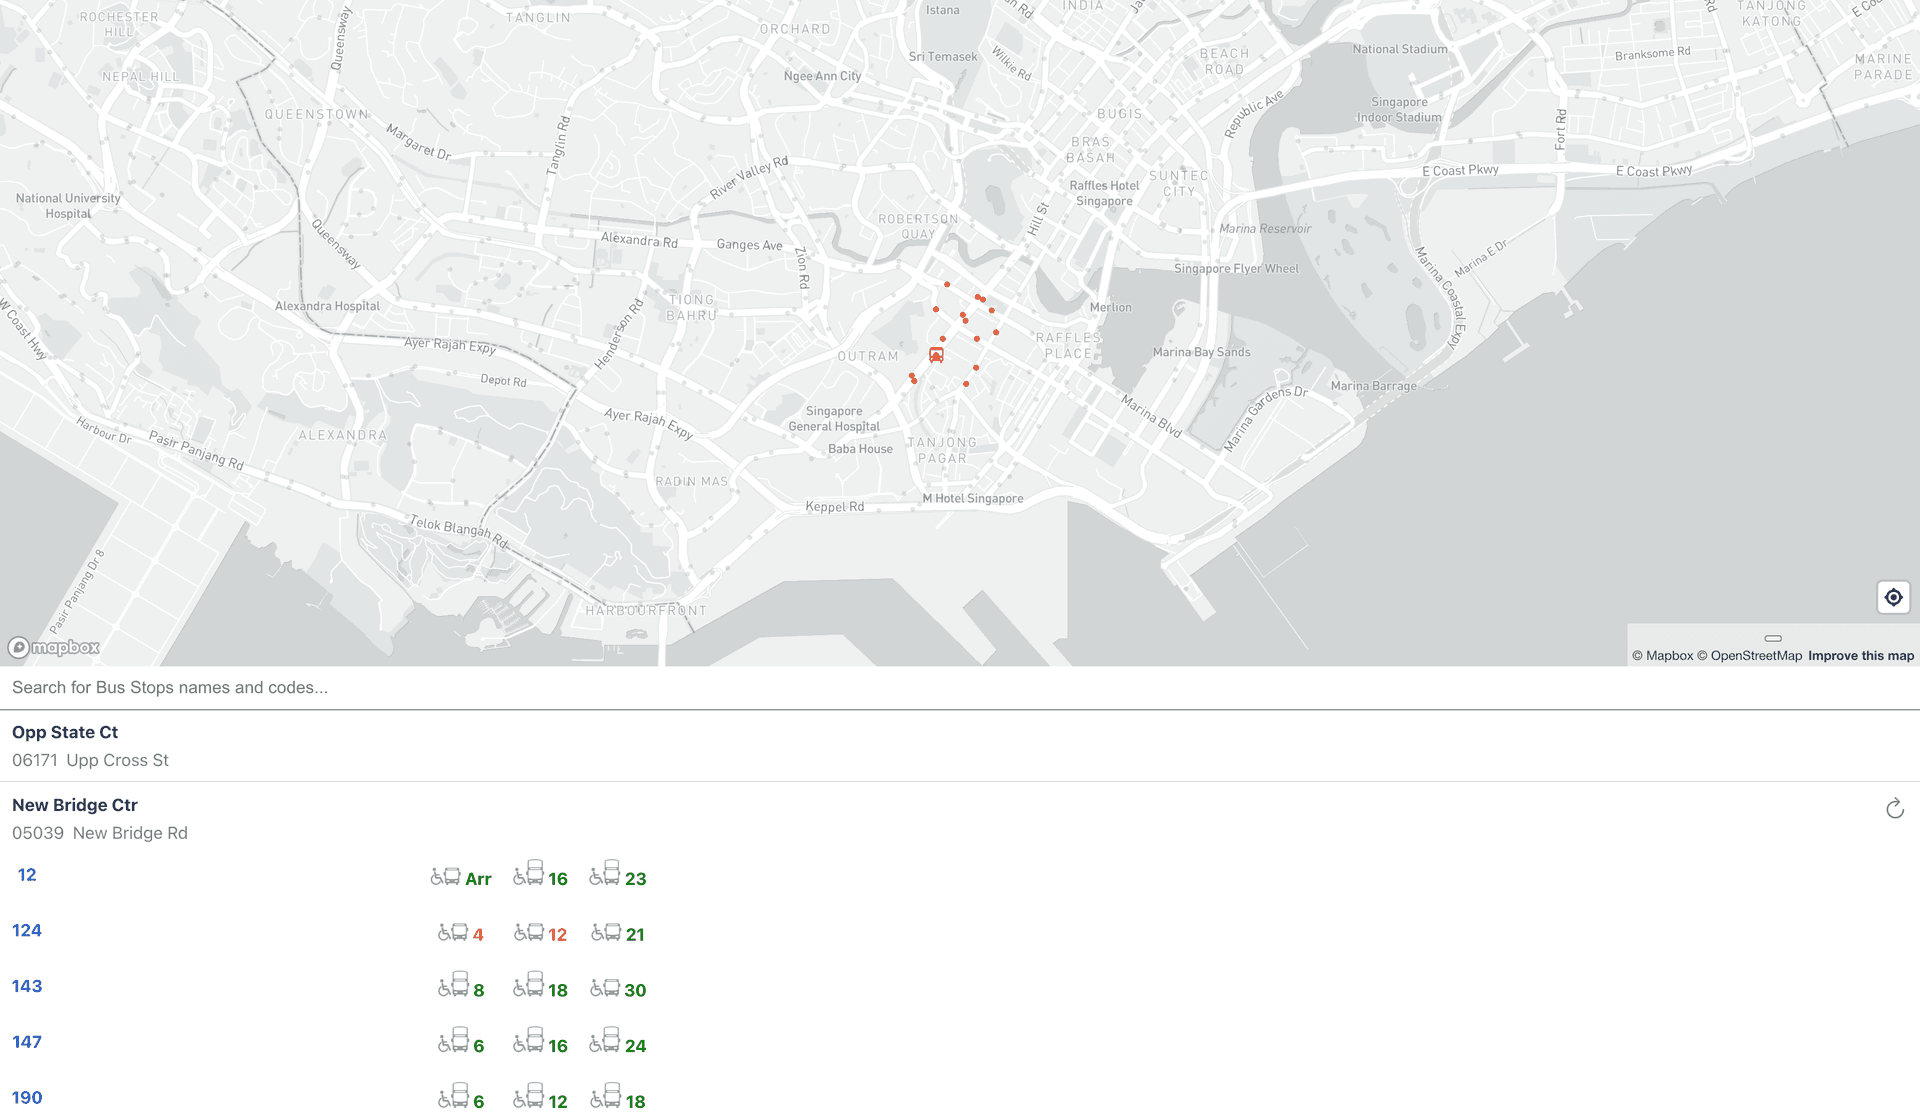Click the Mapbox logo

tap(55, 647)
